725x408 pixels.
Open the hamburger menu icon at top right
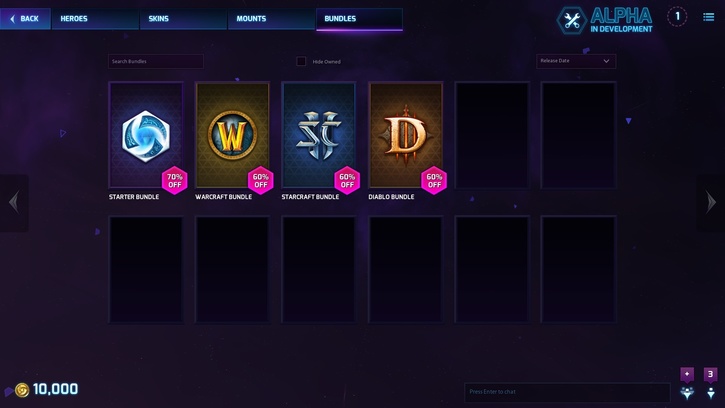pyautogui.click(x=708, y=17)
